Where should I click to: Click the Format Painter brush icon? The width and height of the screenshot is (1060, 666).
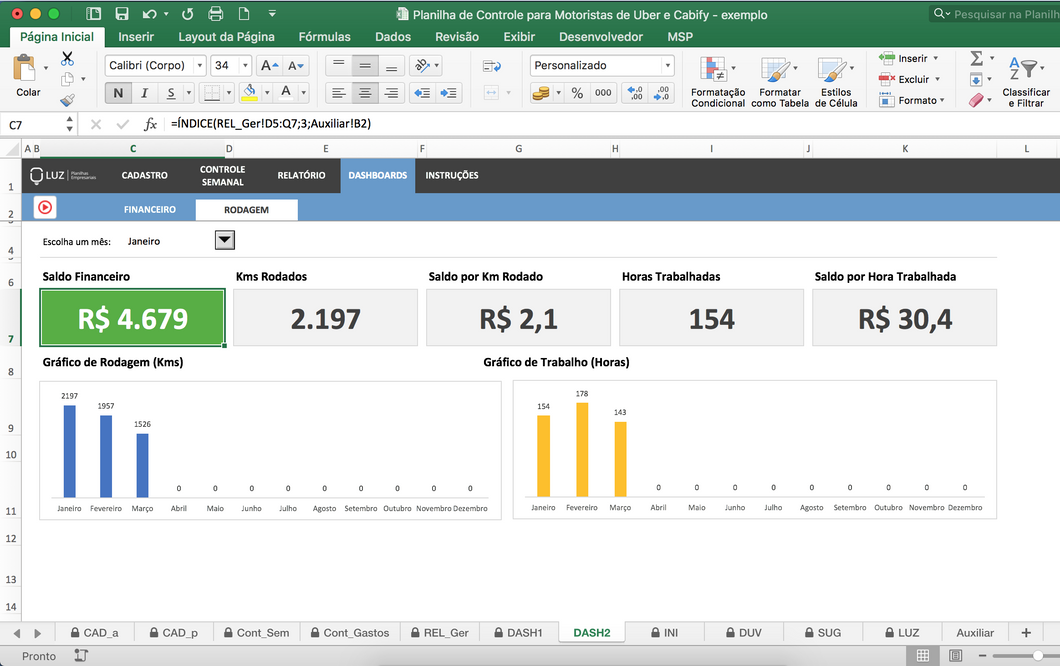coord(67,100)
